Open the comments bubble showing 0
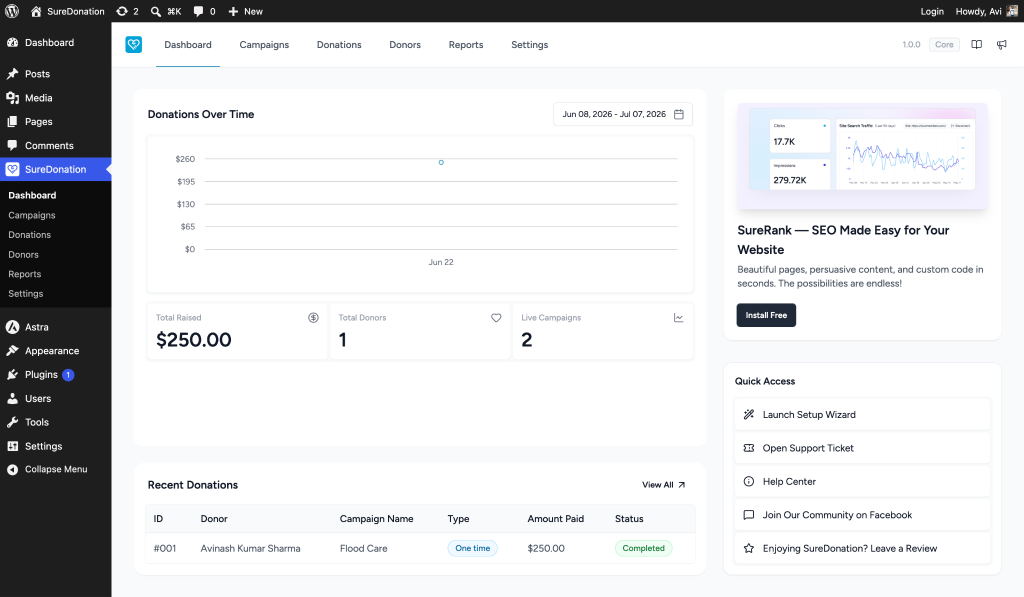This screenshot has width=1024, height=597. [x=204, y=11]
